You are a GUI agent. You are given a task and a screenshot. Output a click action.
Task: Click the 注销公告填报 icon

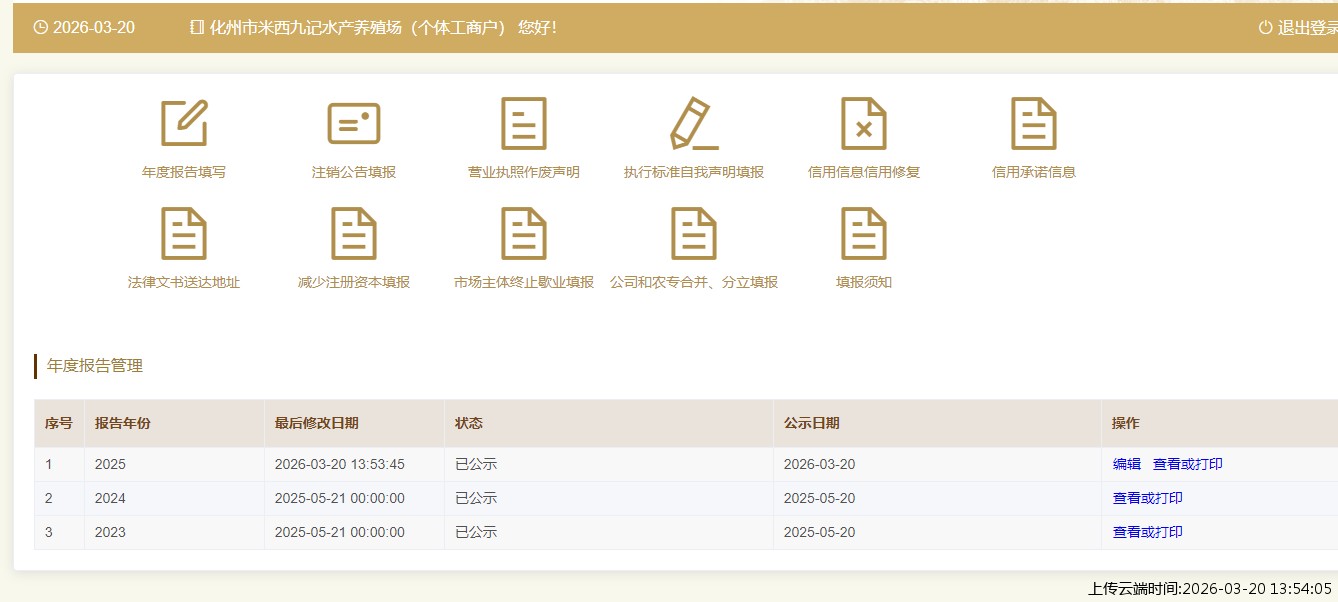pos(354,124)
